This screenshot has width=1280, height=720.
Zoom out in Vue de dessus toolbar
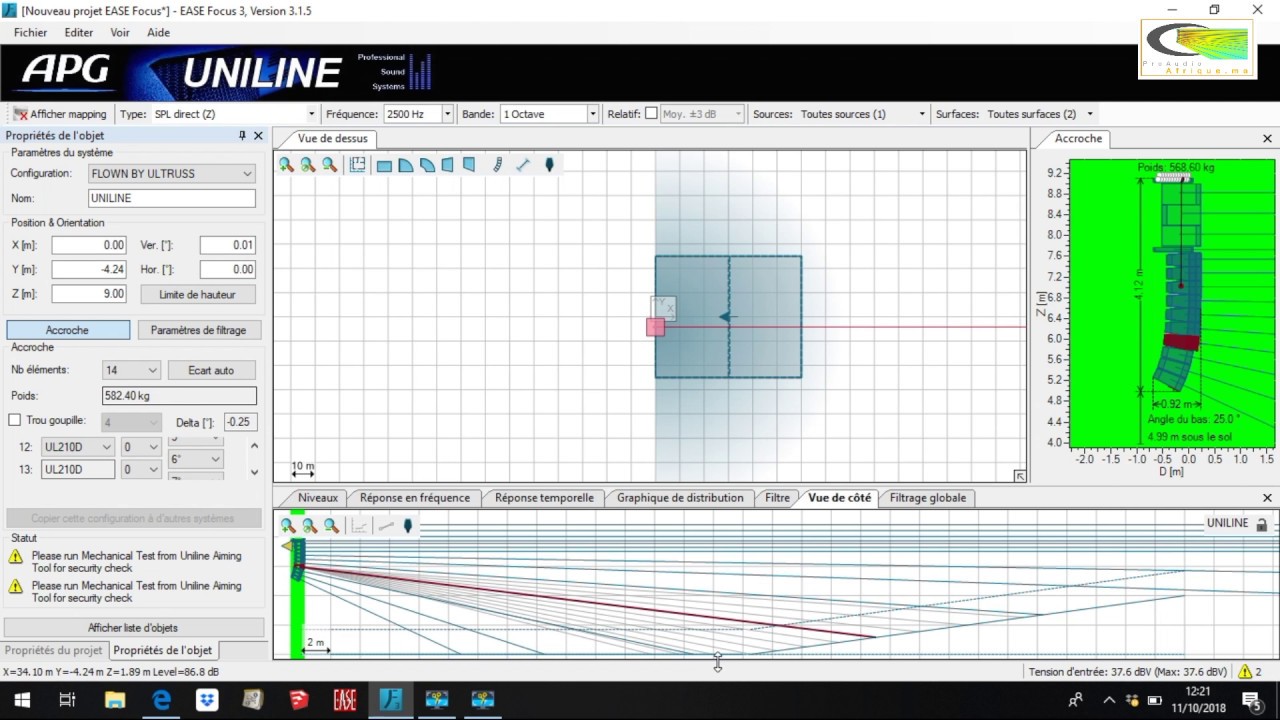click(x=330, y=165)
